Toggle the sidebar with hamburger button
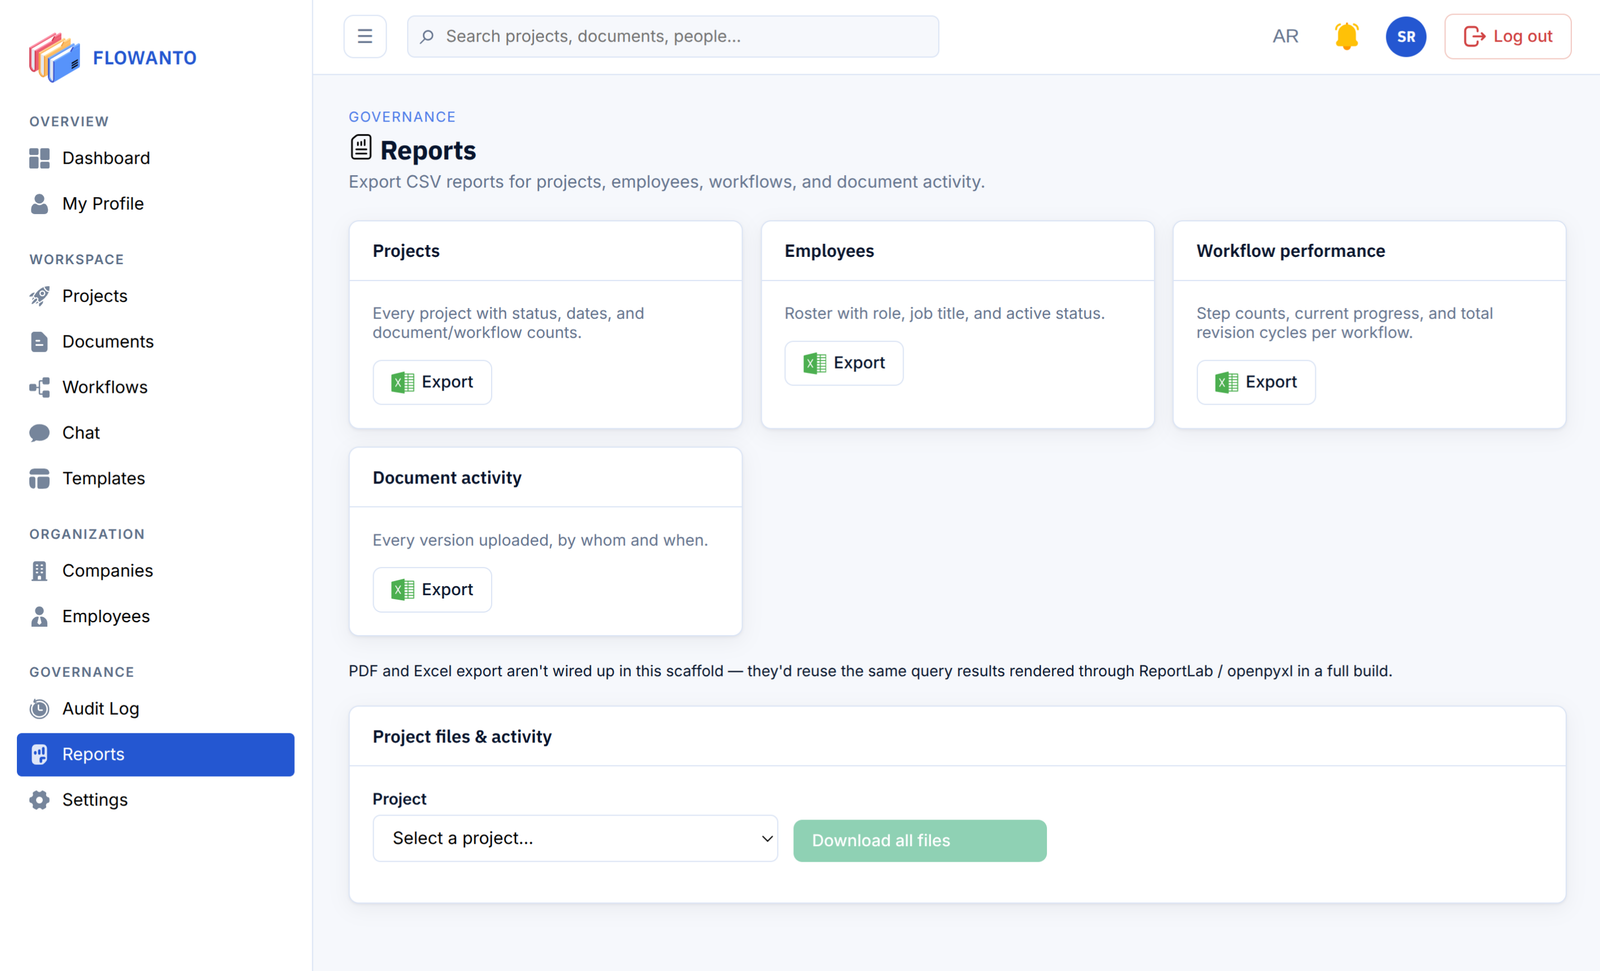The width and height of the screenshot is (1600, 971). 365,37
